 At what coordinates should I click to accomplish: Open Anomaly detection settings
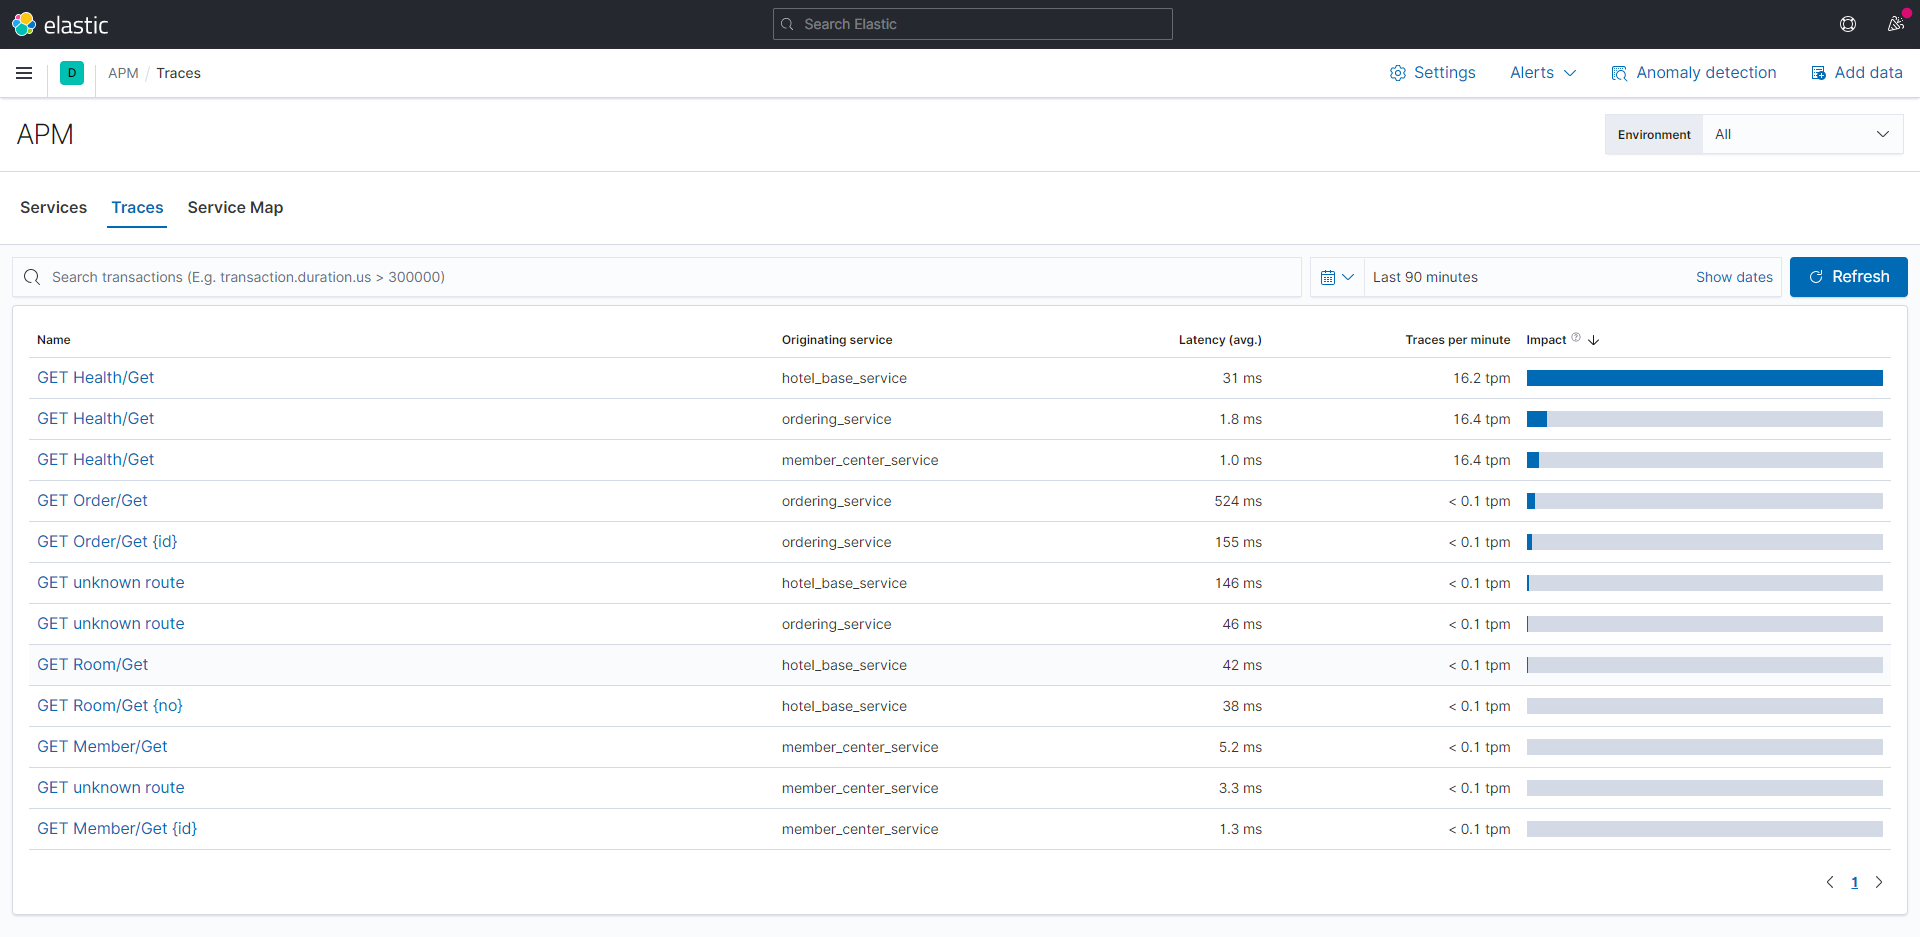tap(1693, 73)
